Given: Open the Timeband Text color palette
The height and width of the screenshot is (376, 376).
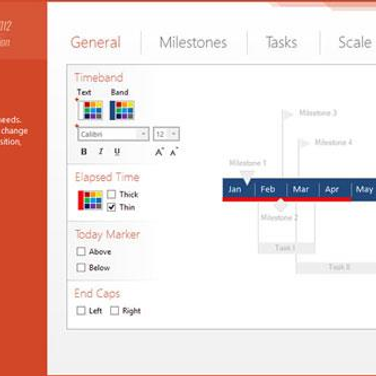Looking at the screenshot, I should (90, 110).
